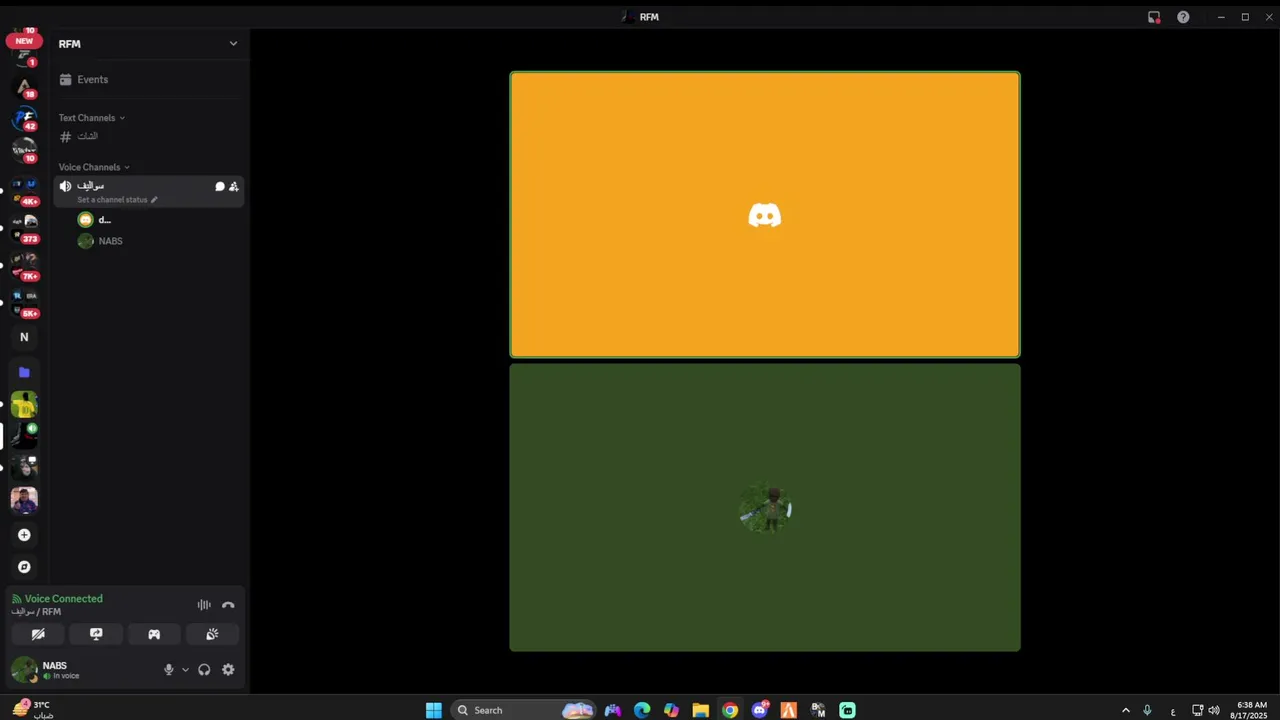
Task: Open User Settings gear
Action: coord(228,670)
